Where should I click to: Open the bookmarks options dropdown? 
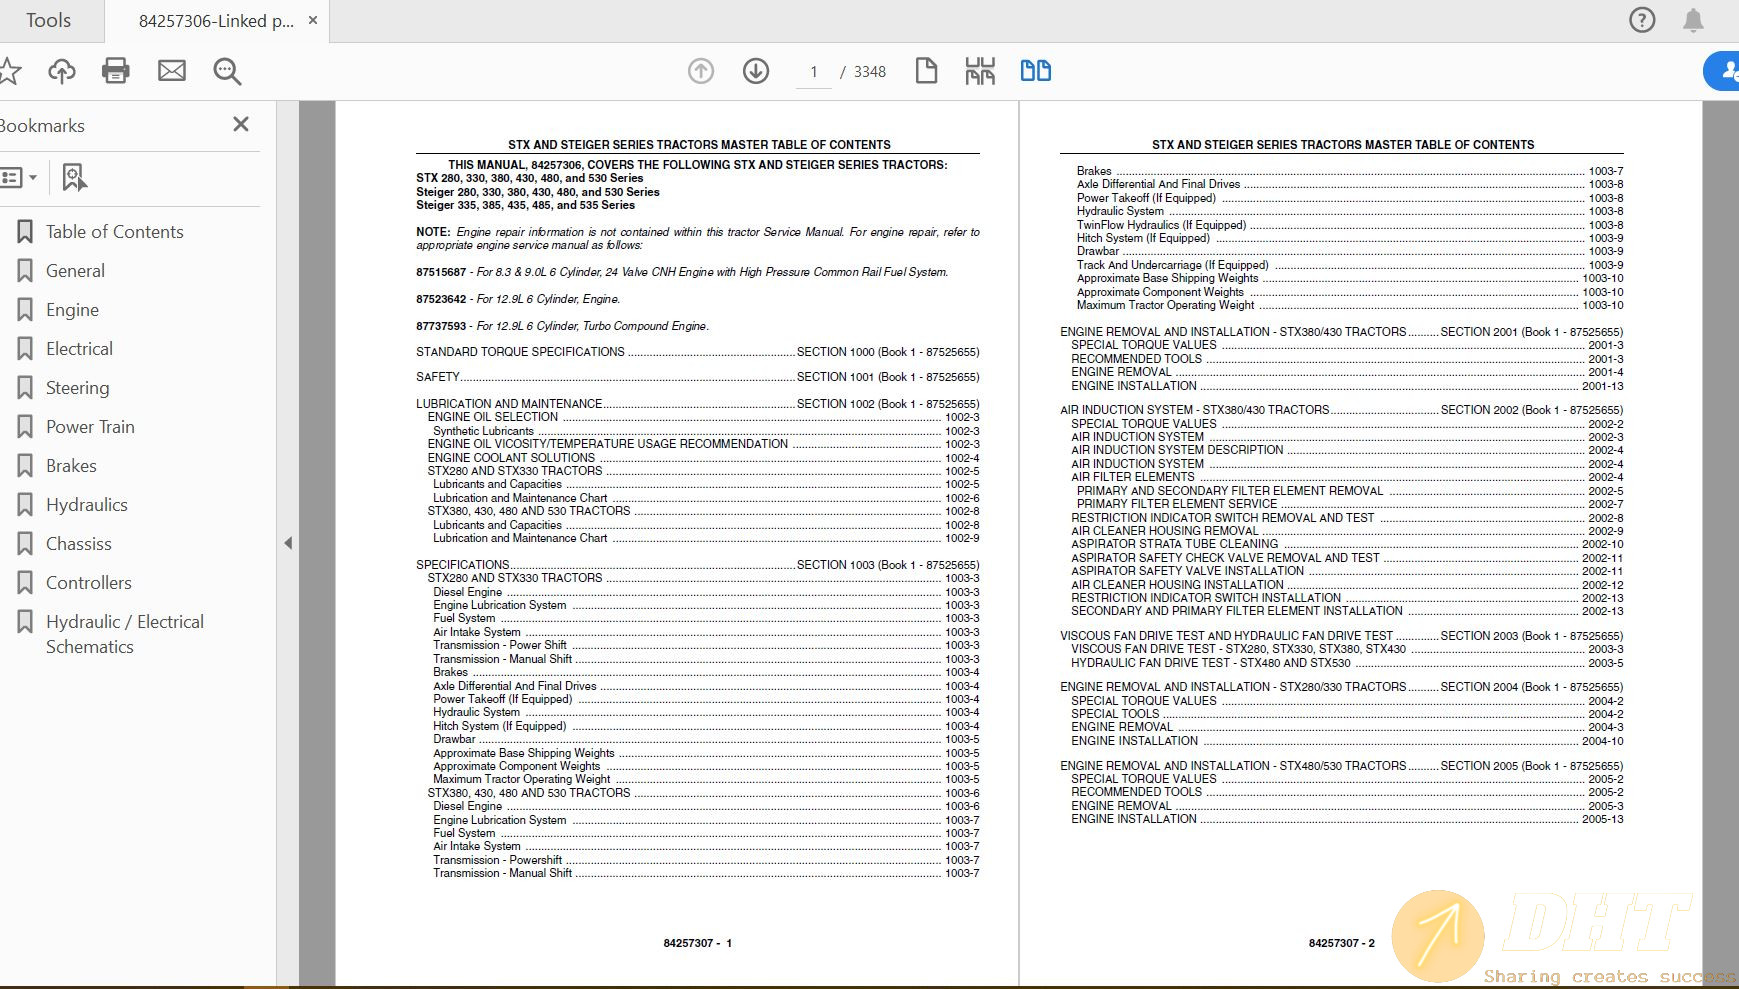coord(18,178)
